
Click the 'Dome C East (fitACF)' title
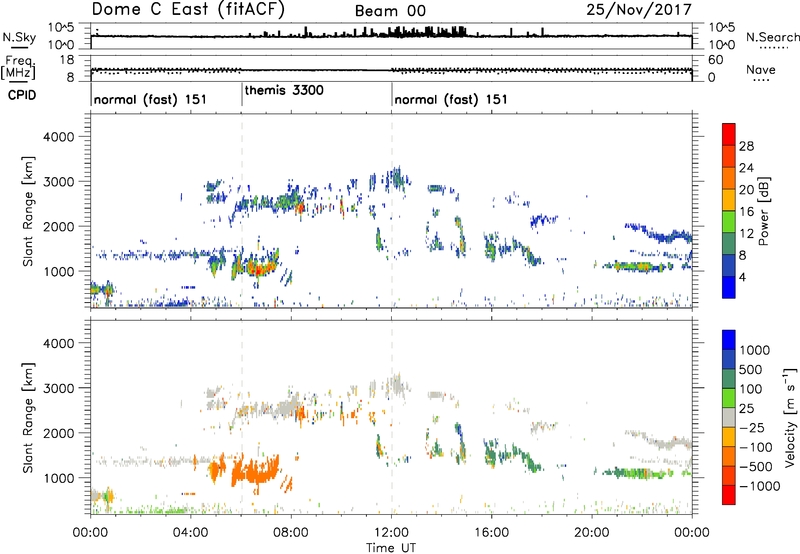click(x=188, y=9)
